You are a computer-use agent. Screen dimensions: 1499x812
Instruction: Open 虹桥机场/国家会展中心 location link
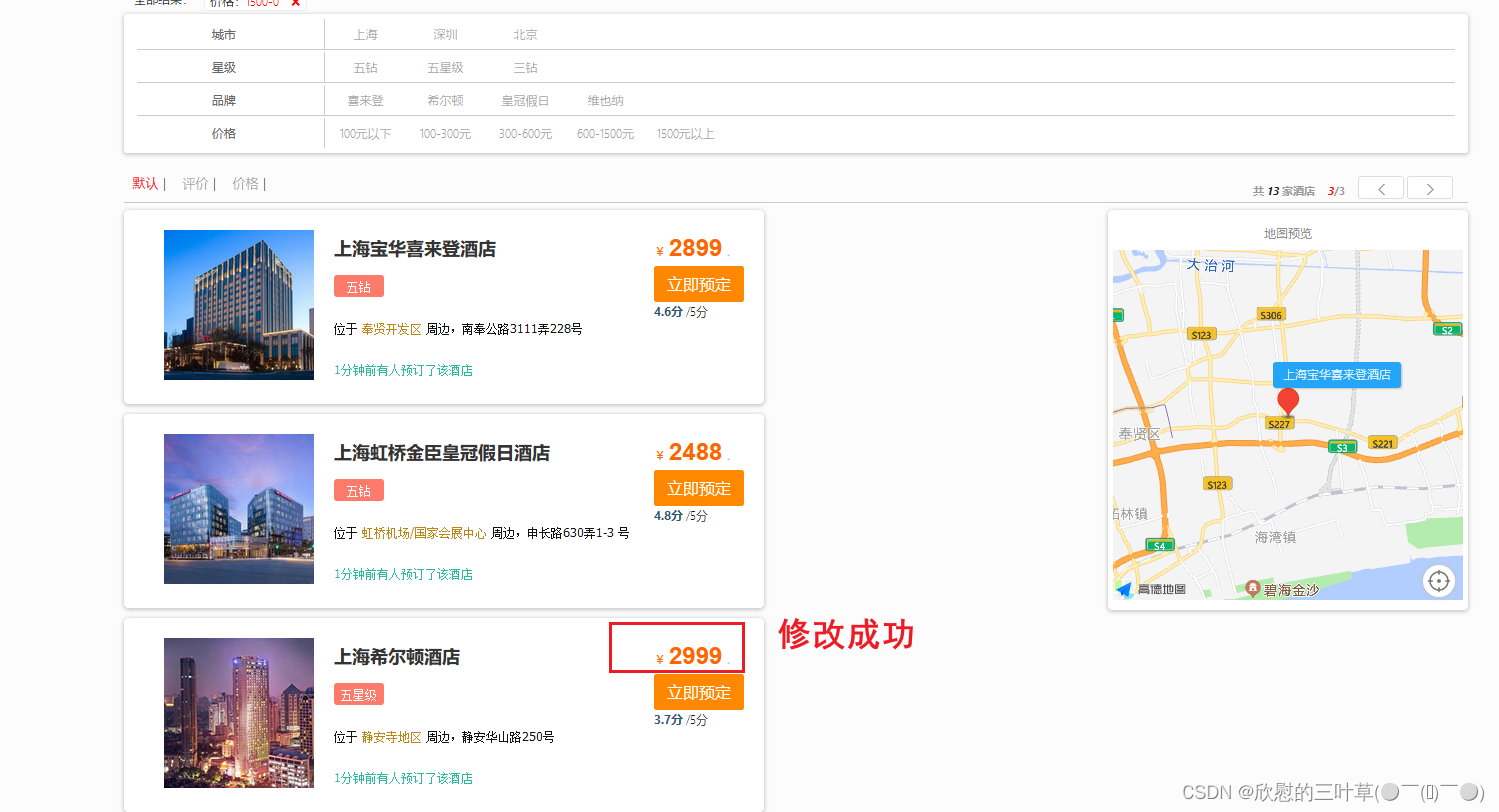coord(424,533)
